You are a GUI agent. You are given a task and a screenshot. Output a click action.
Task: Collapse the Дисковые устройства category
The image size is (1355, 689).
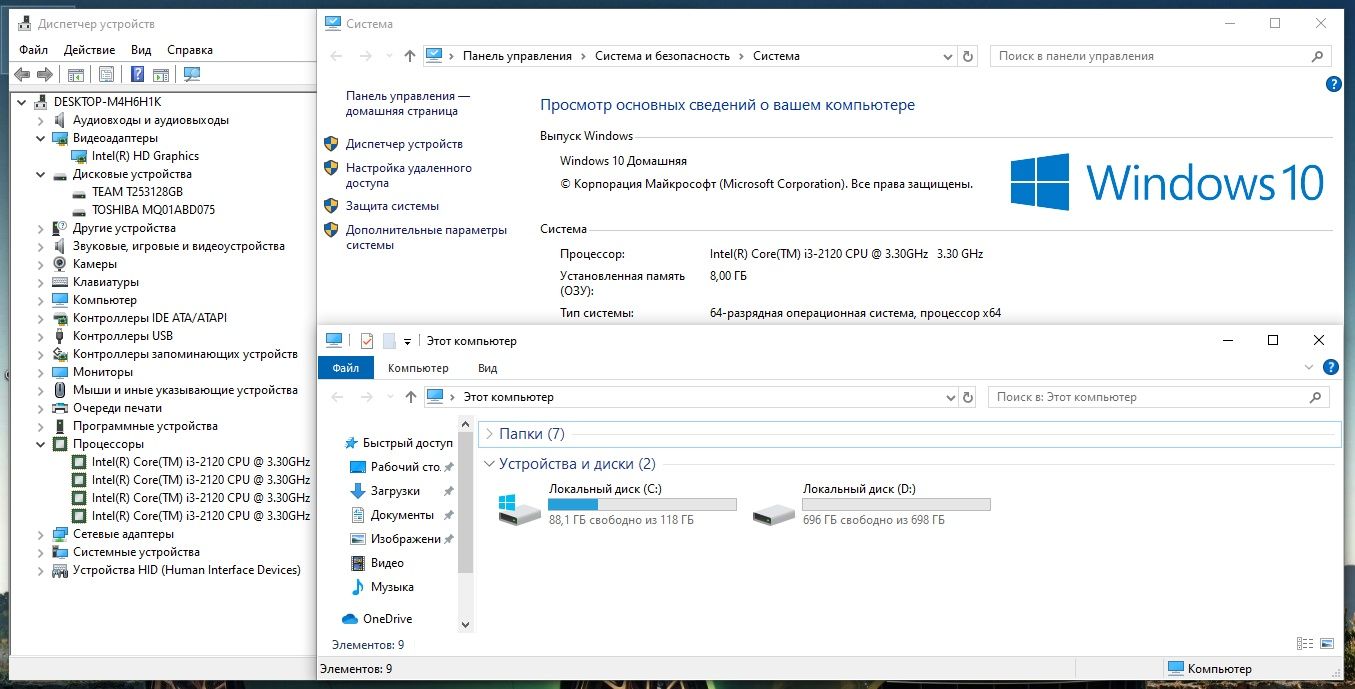coord(41,174)
